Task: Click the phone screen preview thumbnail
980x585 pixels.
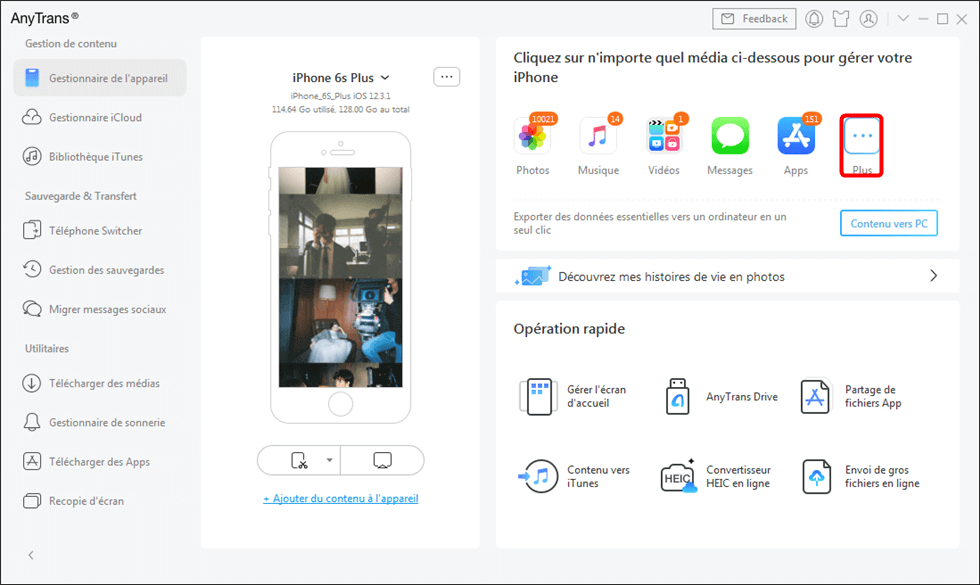Action: pos(341,277)
